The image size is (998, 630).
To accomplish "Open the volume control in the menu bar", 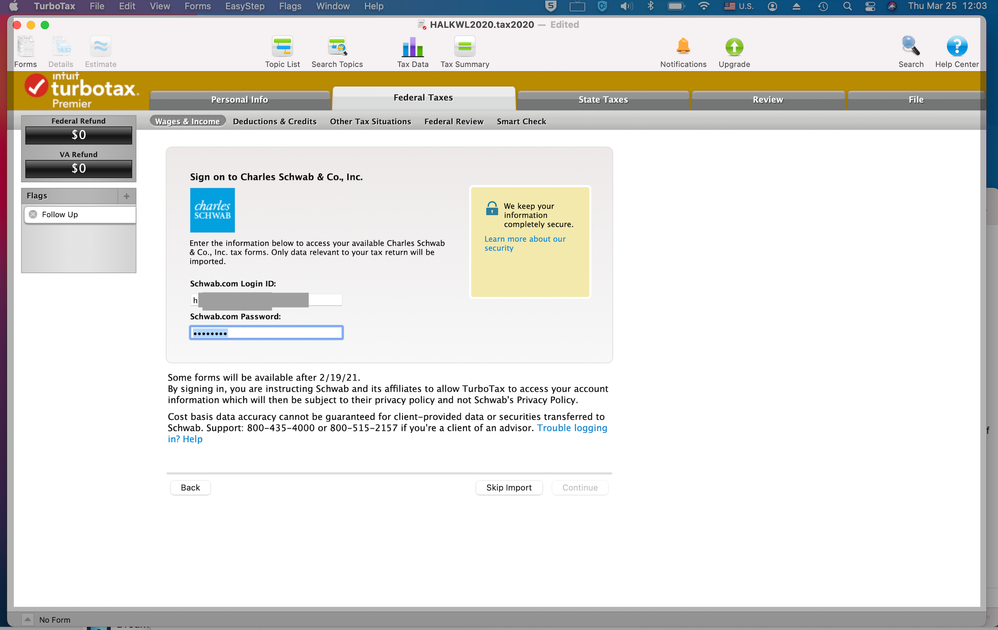I will [x=626, y=6].
